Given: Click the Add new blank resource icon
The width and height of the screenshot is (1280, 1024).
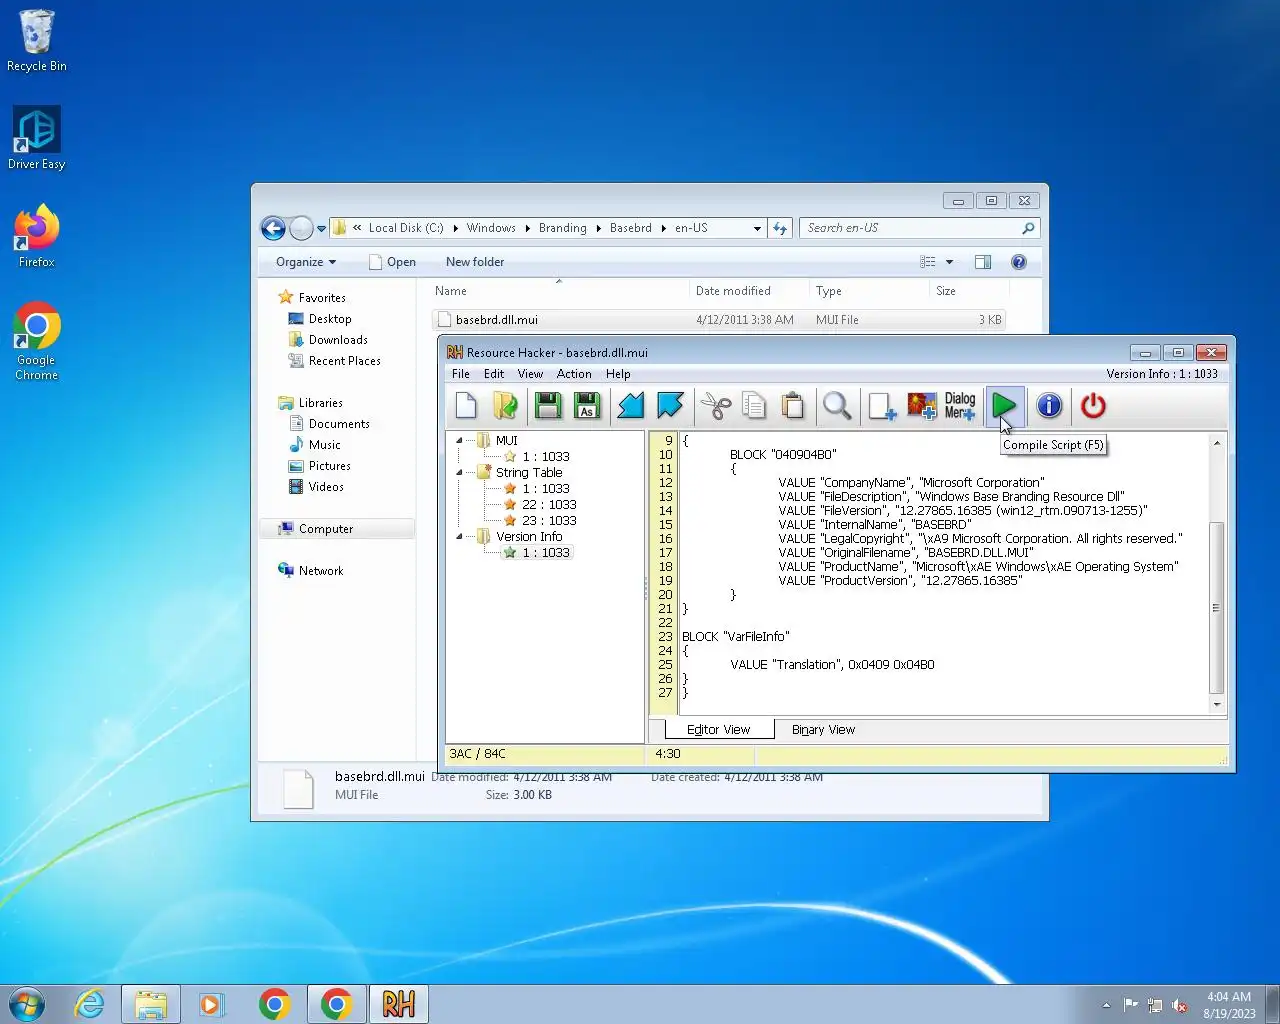Looking at the screenshot, I should coord(881,406).
